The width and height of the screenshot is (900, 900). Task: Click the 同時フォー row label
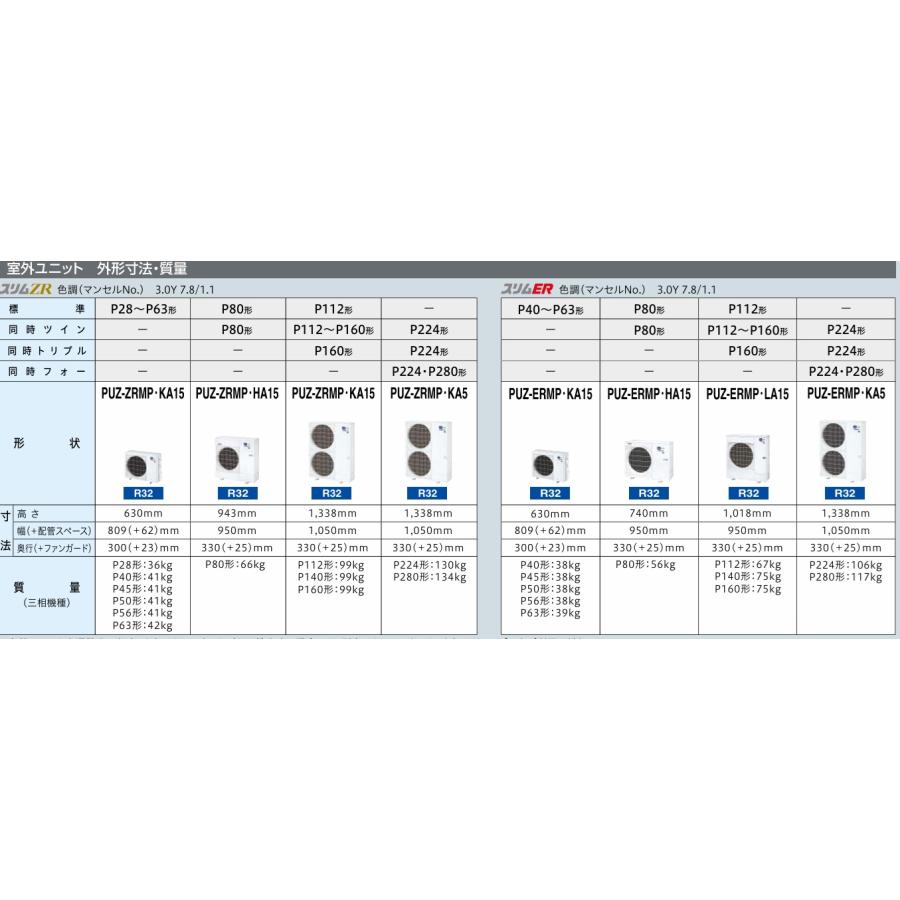47,371
